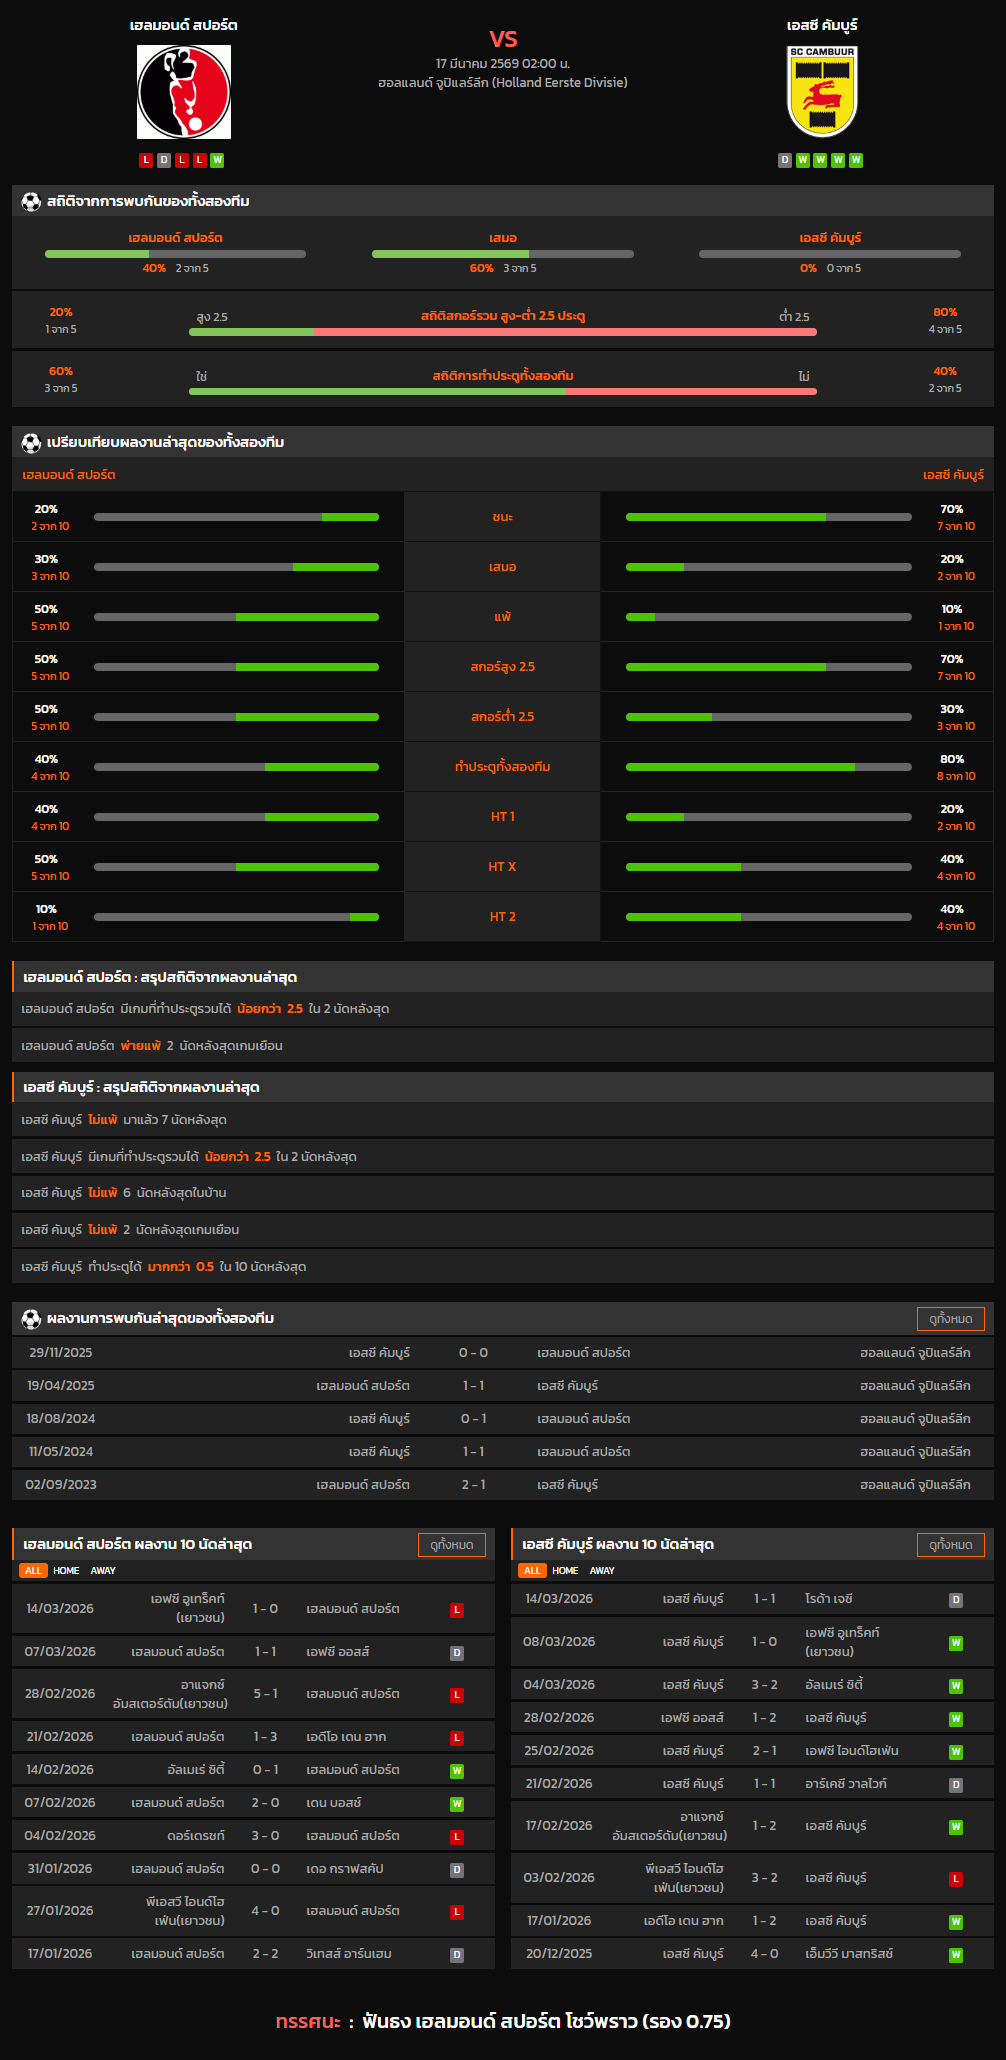Open 'ดูทั้งหมด' for SC Cambuur last 10 matches

pos(950,1545)
